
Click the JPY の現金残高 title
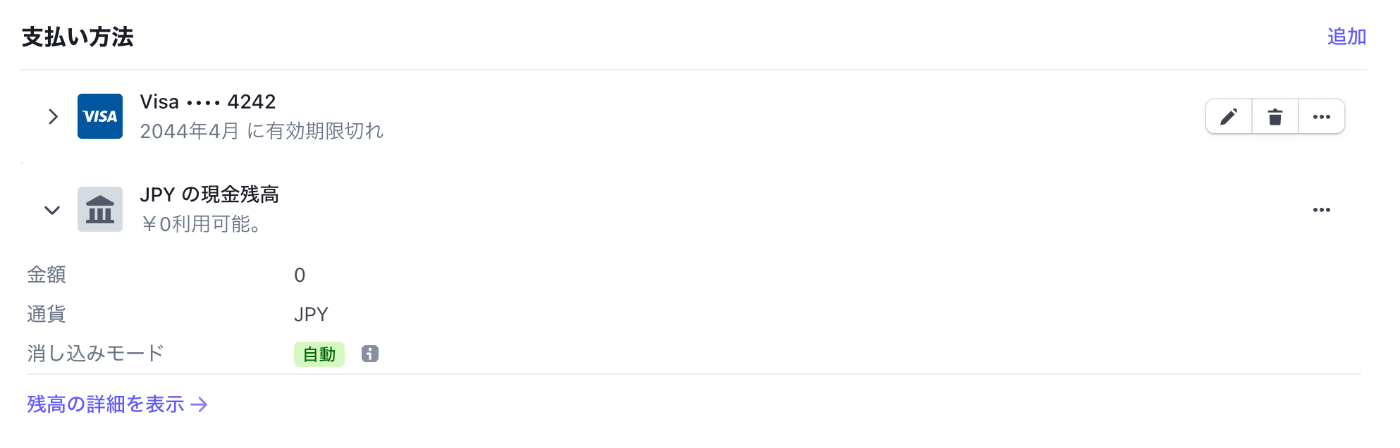209,195
